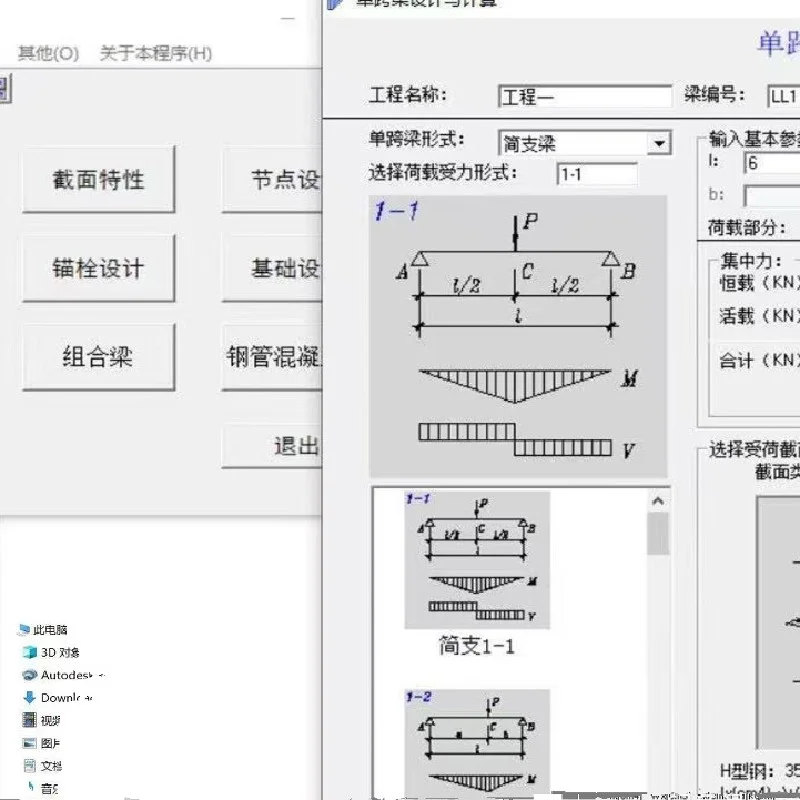Click the 节点设计 button
This screenshot has width=800, height=800.
(272, 179)
